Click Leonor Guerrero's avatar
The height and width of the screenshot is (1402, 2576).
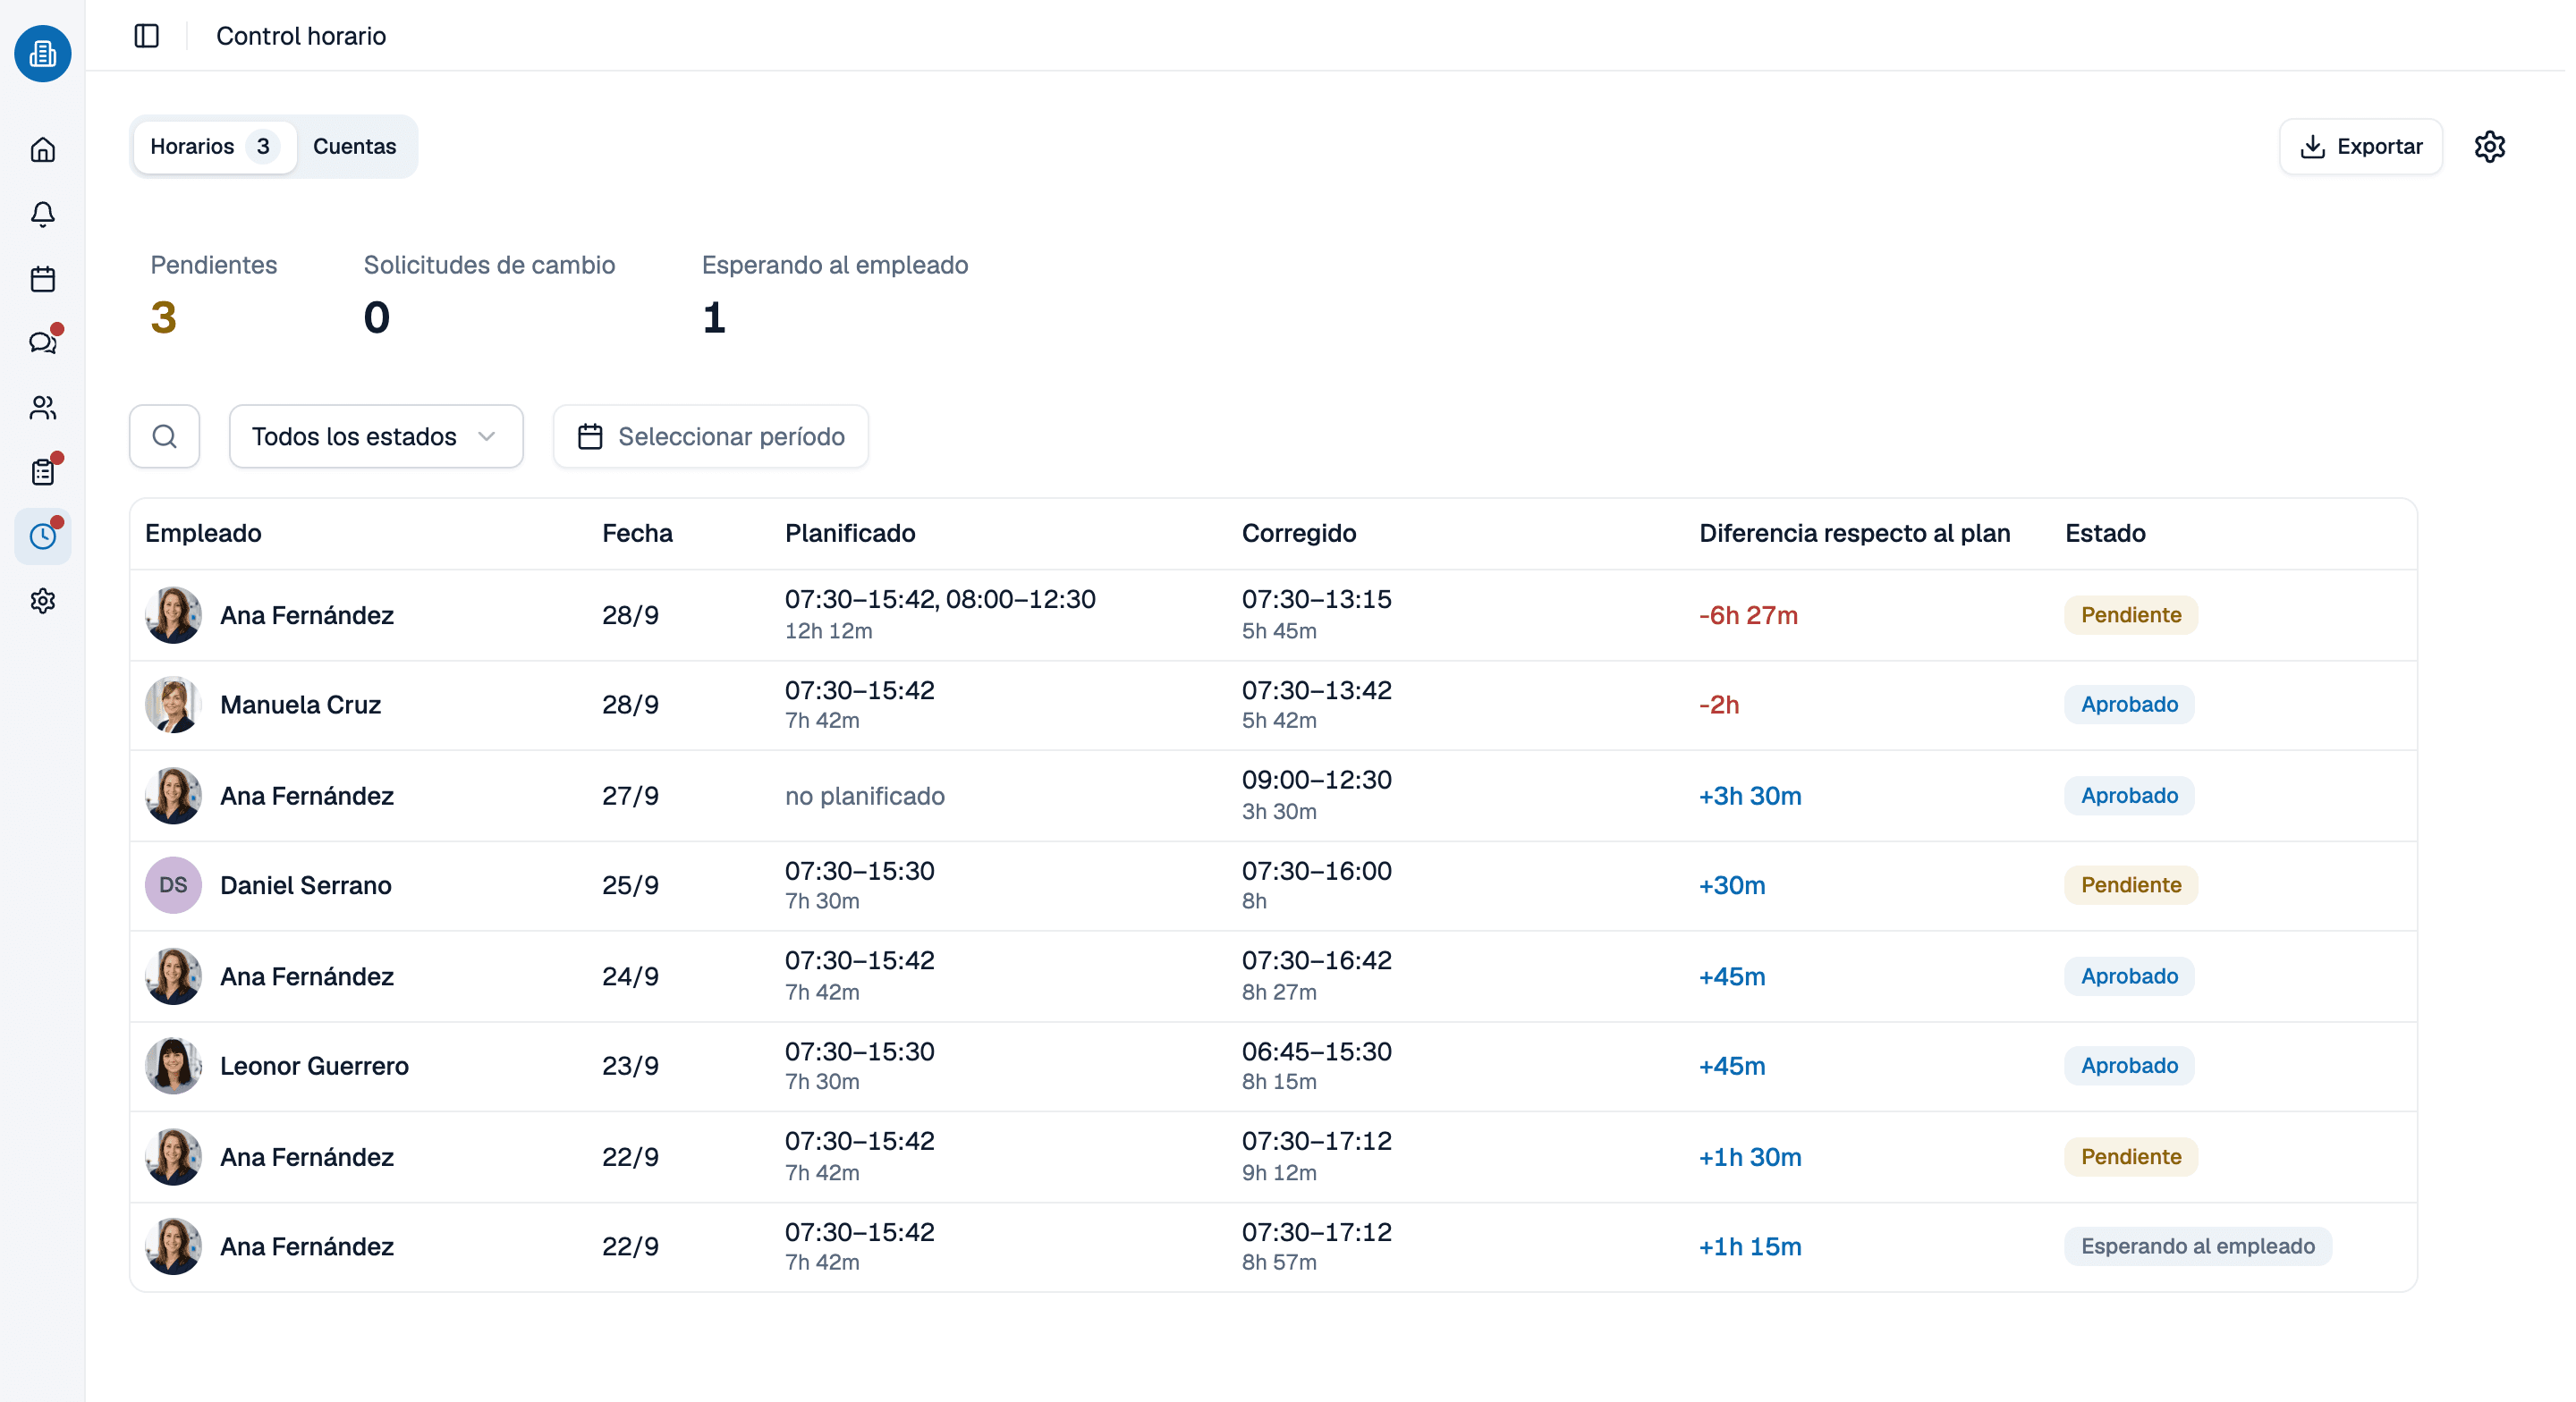click(173, 1066)
